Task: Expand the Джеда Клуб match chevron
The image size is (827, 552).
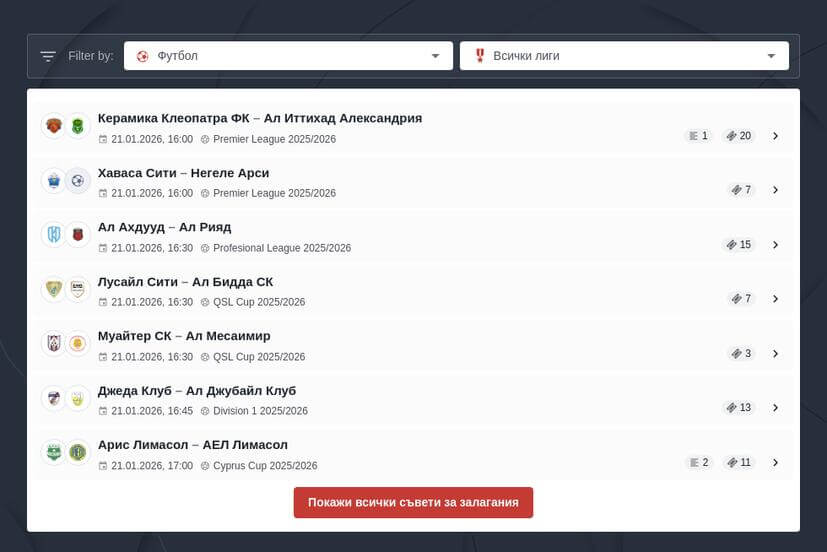Action: [x=775, y=408]
